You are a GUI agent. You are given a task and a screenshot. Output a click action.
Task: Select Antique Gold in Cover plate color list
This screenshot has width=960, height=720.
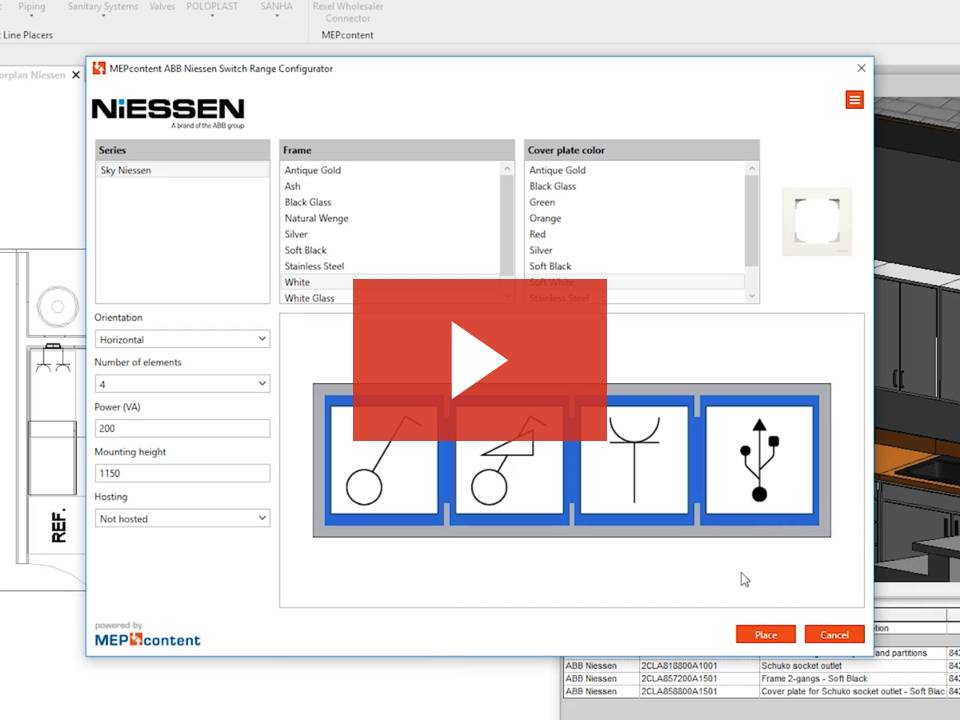[x=557, y=170]
